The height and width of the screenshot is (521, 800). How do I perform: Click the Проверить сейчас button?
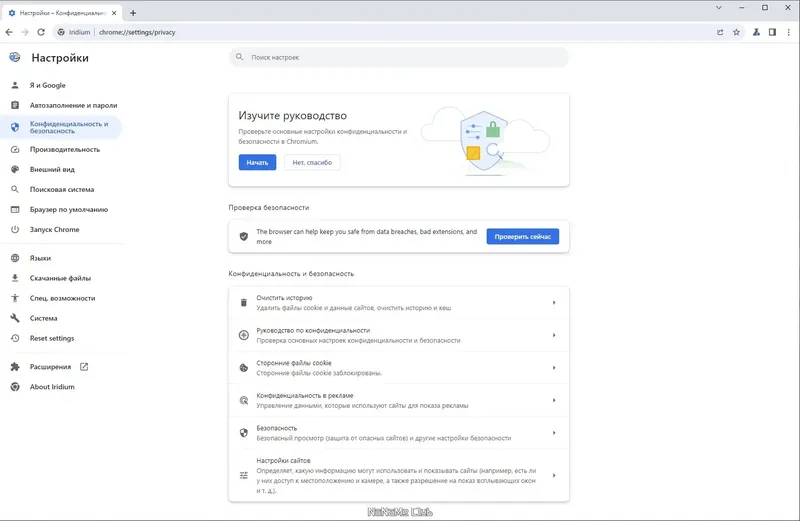click(x=522, y=236)
